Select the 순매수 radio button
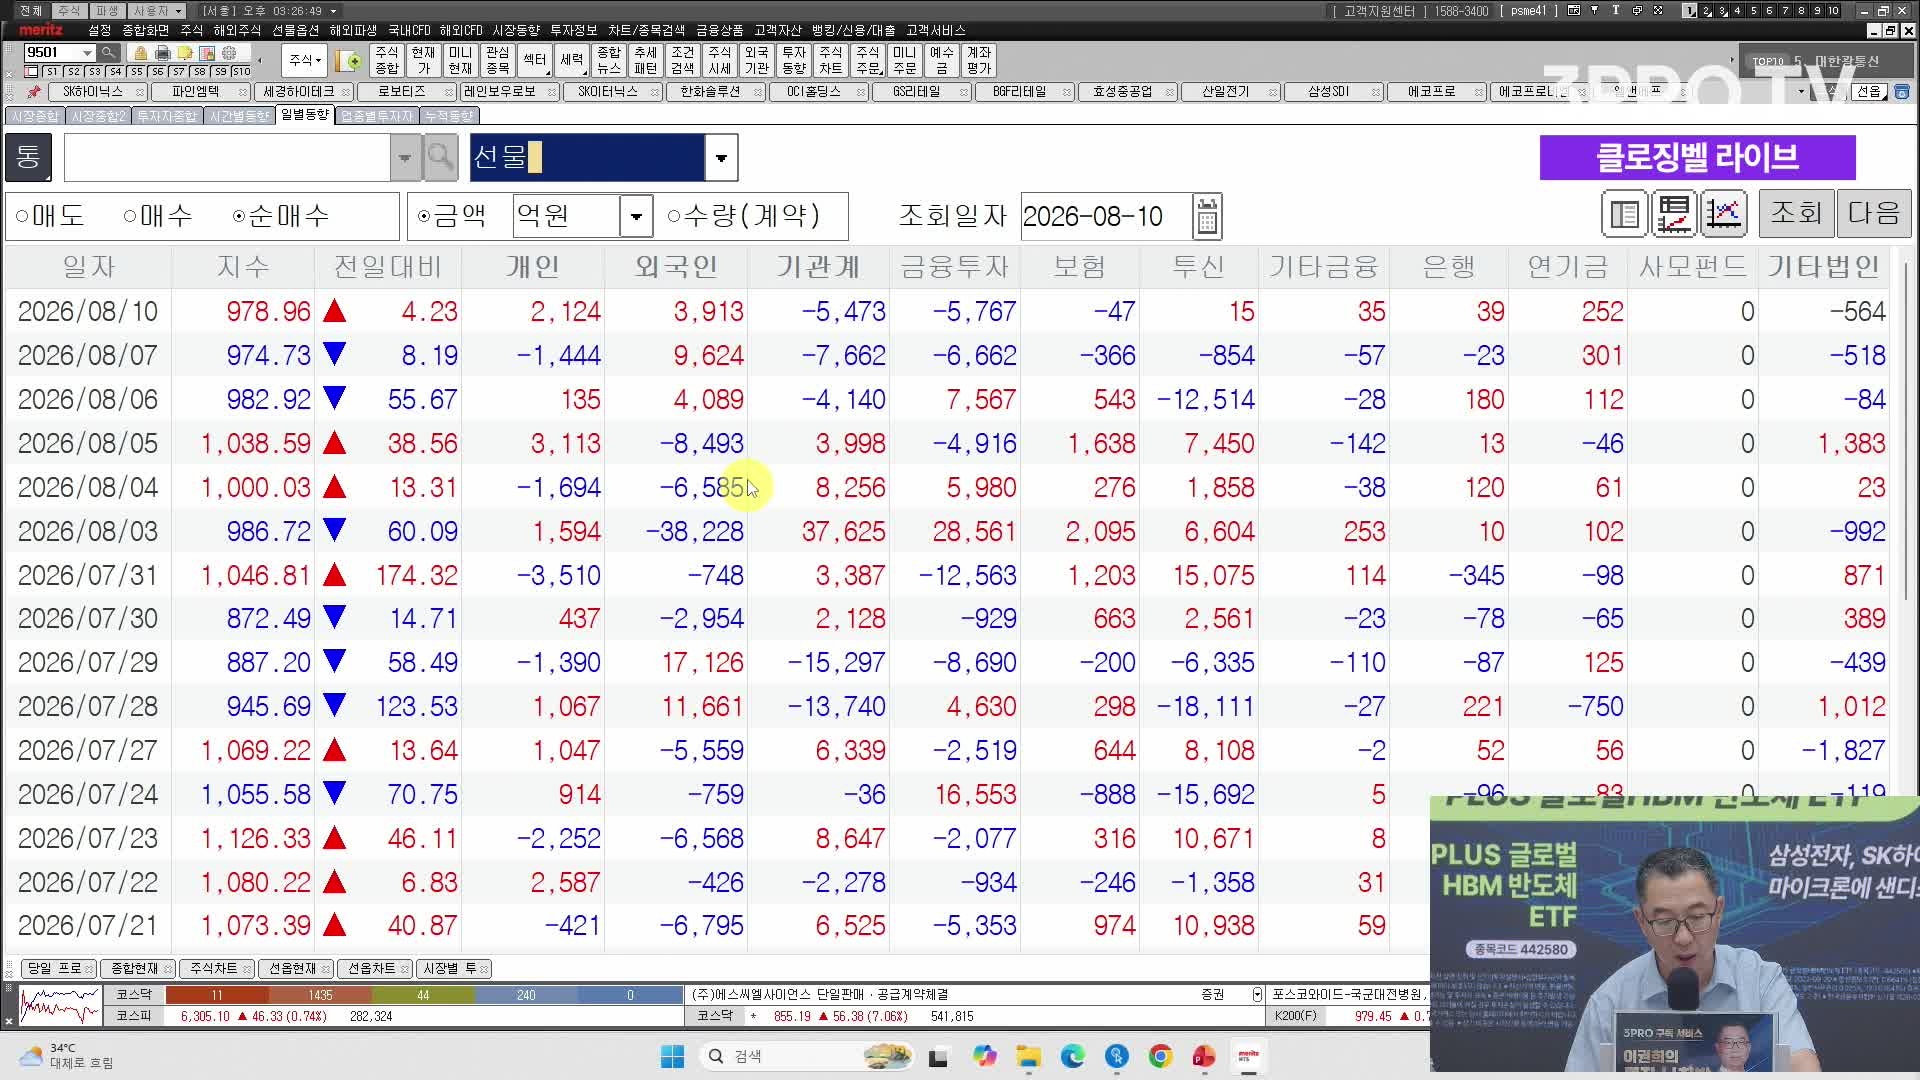 pos(239,216)
